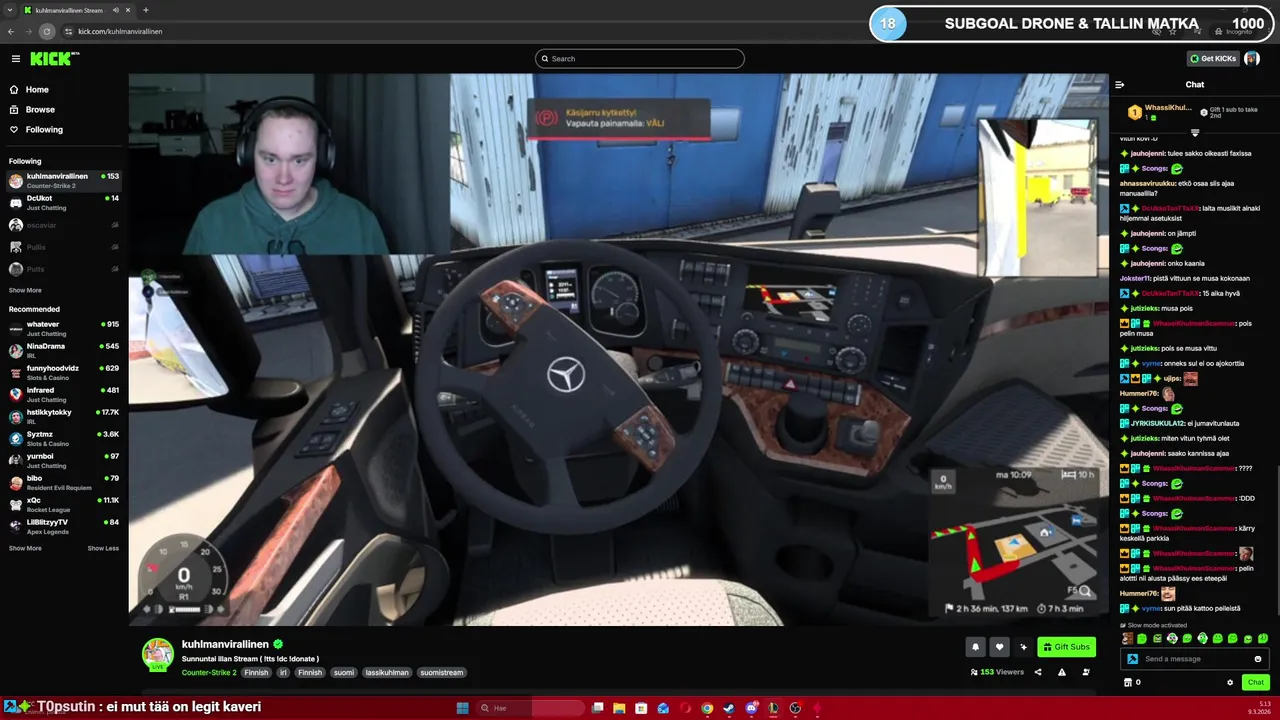Open the tab search dropdown arrow

click(9, 10)
